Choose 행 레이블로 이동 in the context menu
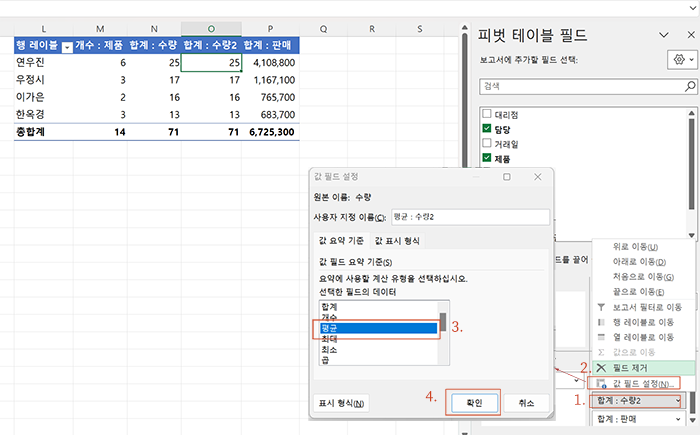The height and width of the screenshot is (435, 700). click(x=643, y=322)
